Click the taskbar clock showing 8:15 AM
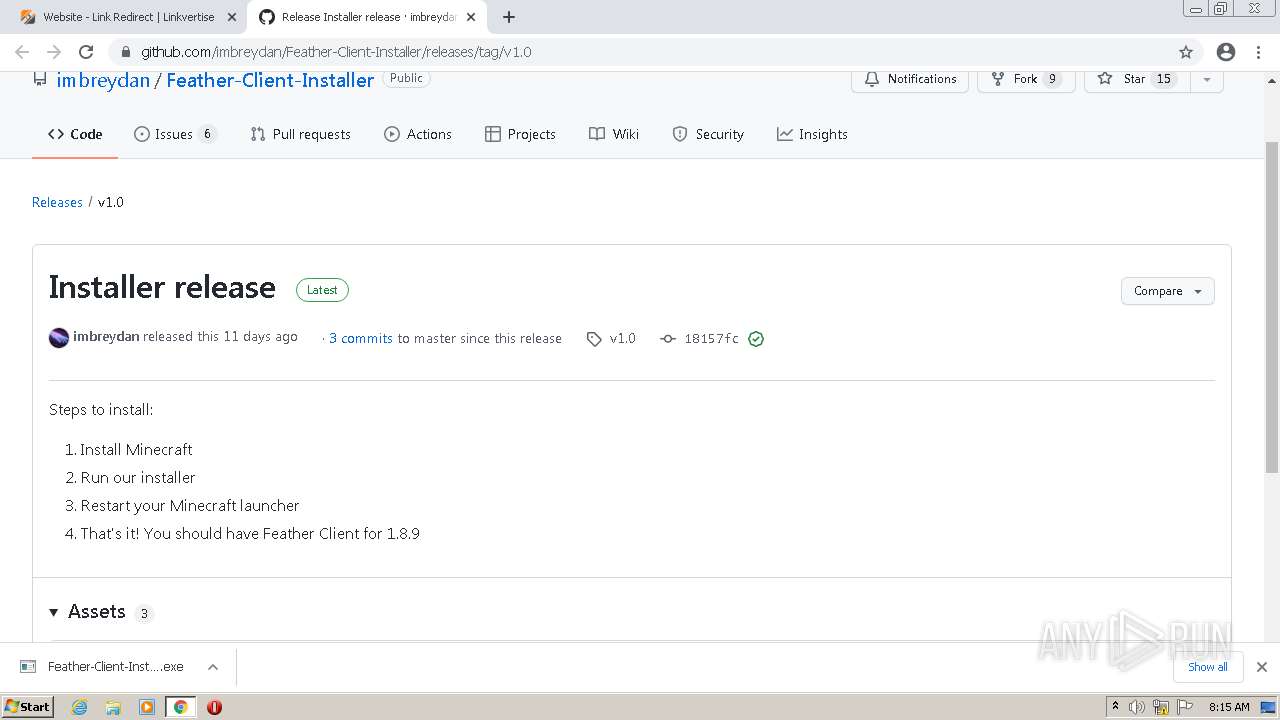The height and width of the screenshot is (720, 1280). click(x=1229, y=707)
